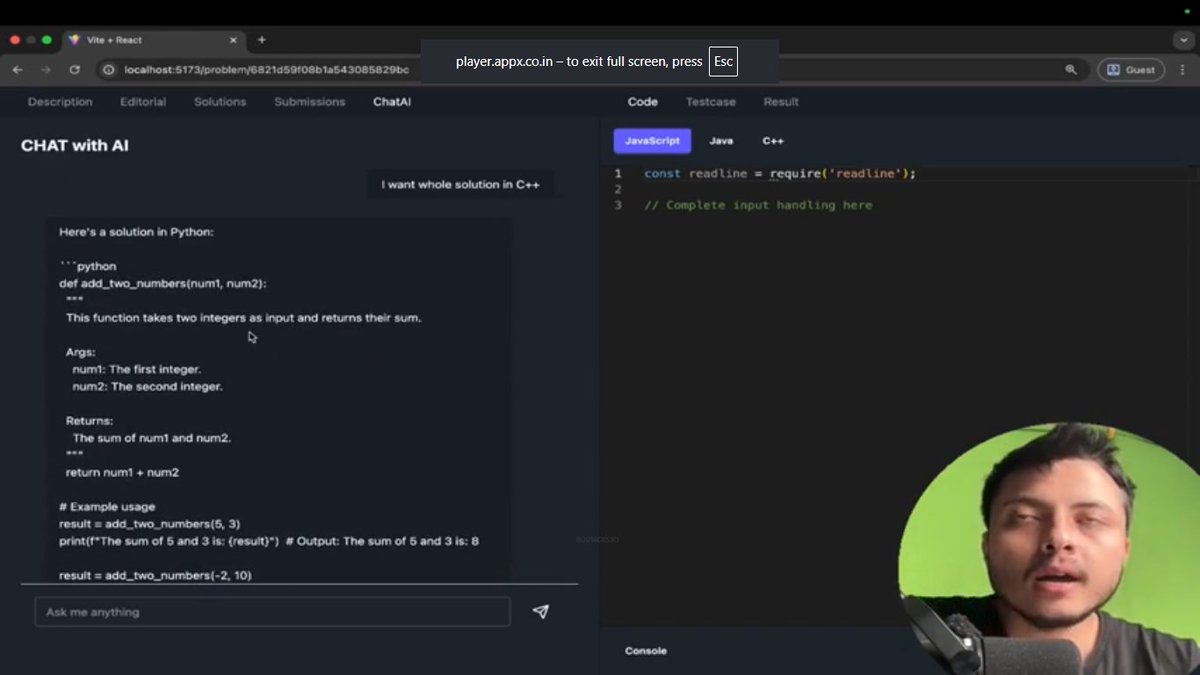Click the Result view label
The height and width of the screenshot is (675, 1200).
(x=781, y=101)
